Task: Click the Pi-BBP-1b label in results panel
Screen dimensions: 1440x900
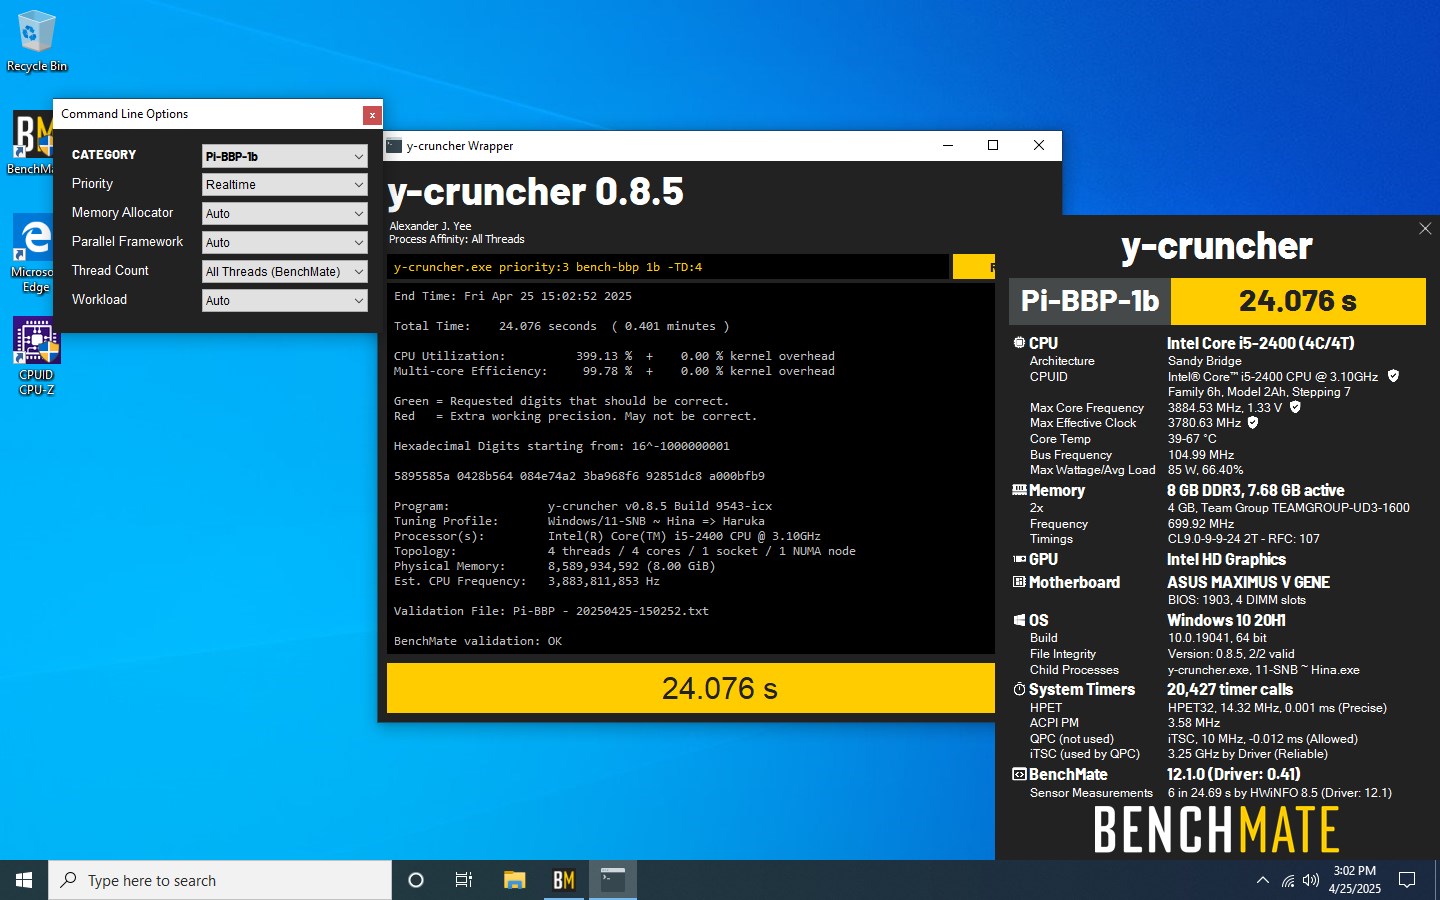Action: coord(1090,301)
